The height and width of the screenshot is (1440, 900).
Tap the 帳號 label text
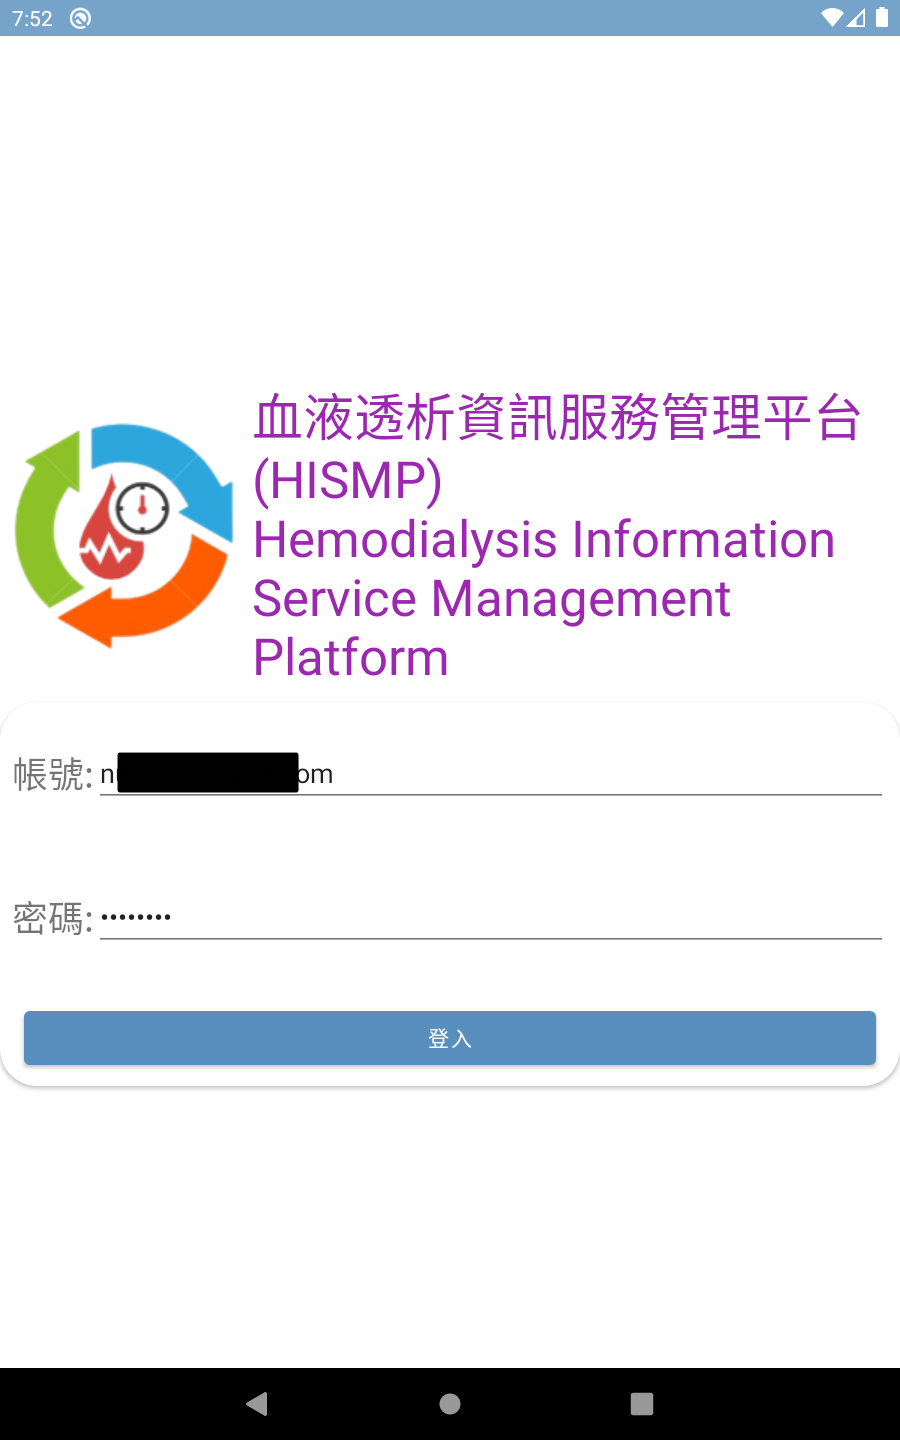click(49, 774)
